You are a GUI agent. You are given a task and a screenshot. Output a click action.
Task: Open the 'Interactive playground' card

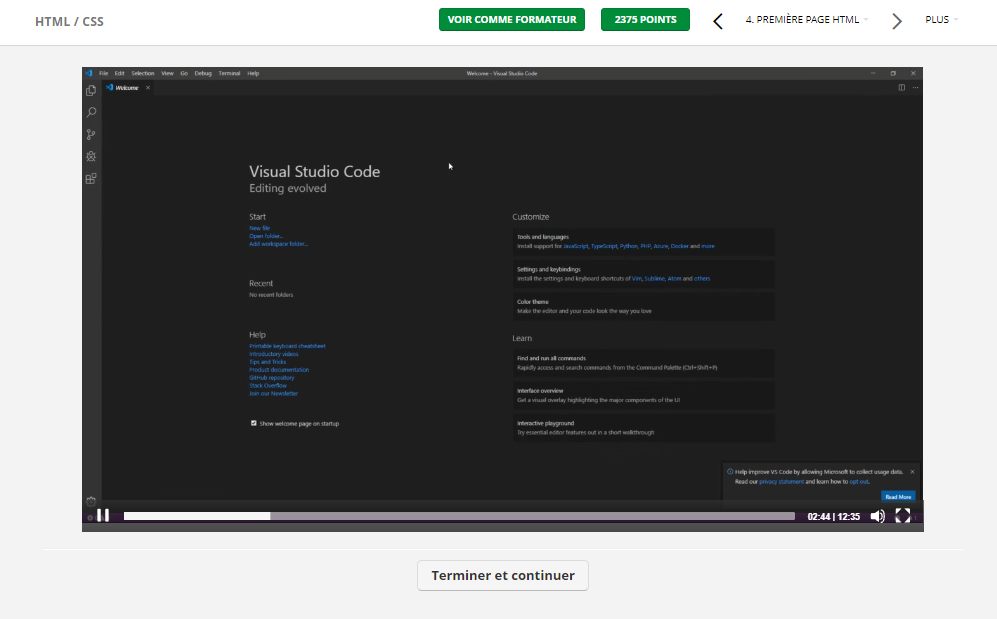[643, 428]
